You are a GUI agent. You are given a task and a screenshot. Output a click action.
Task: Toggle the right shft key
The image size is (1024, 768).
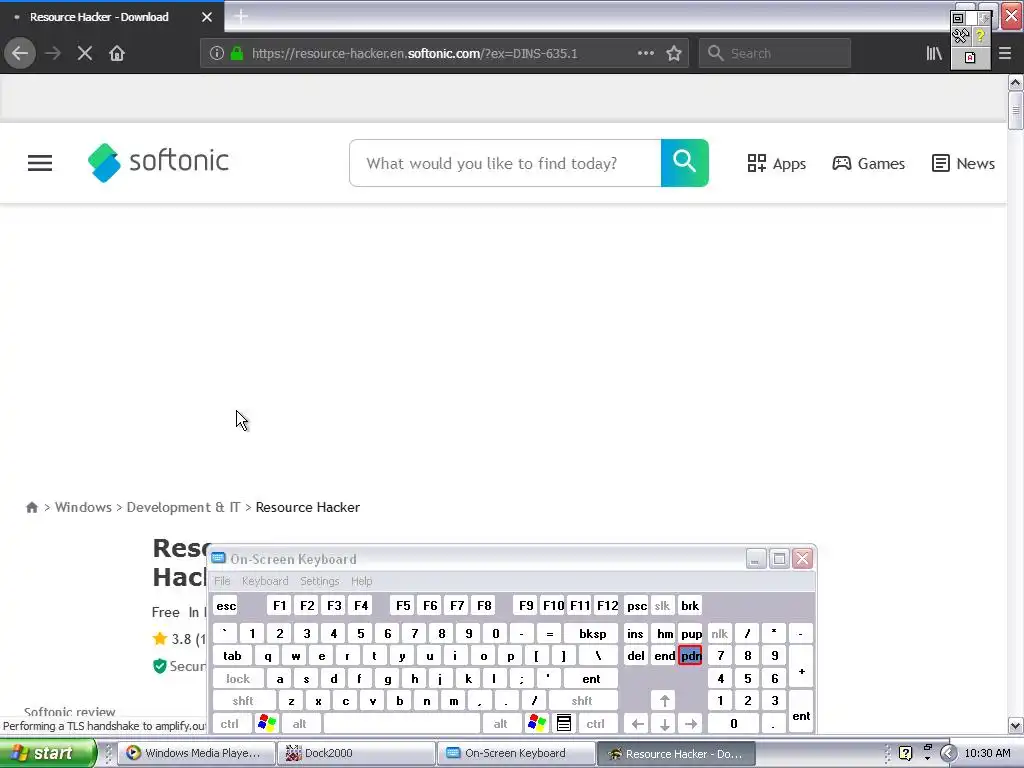[582, 701]
